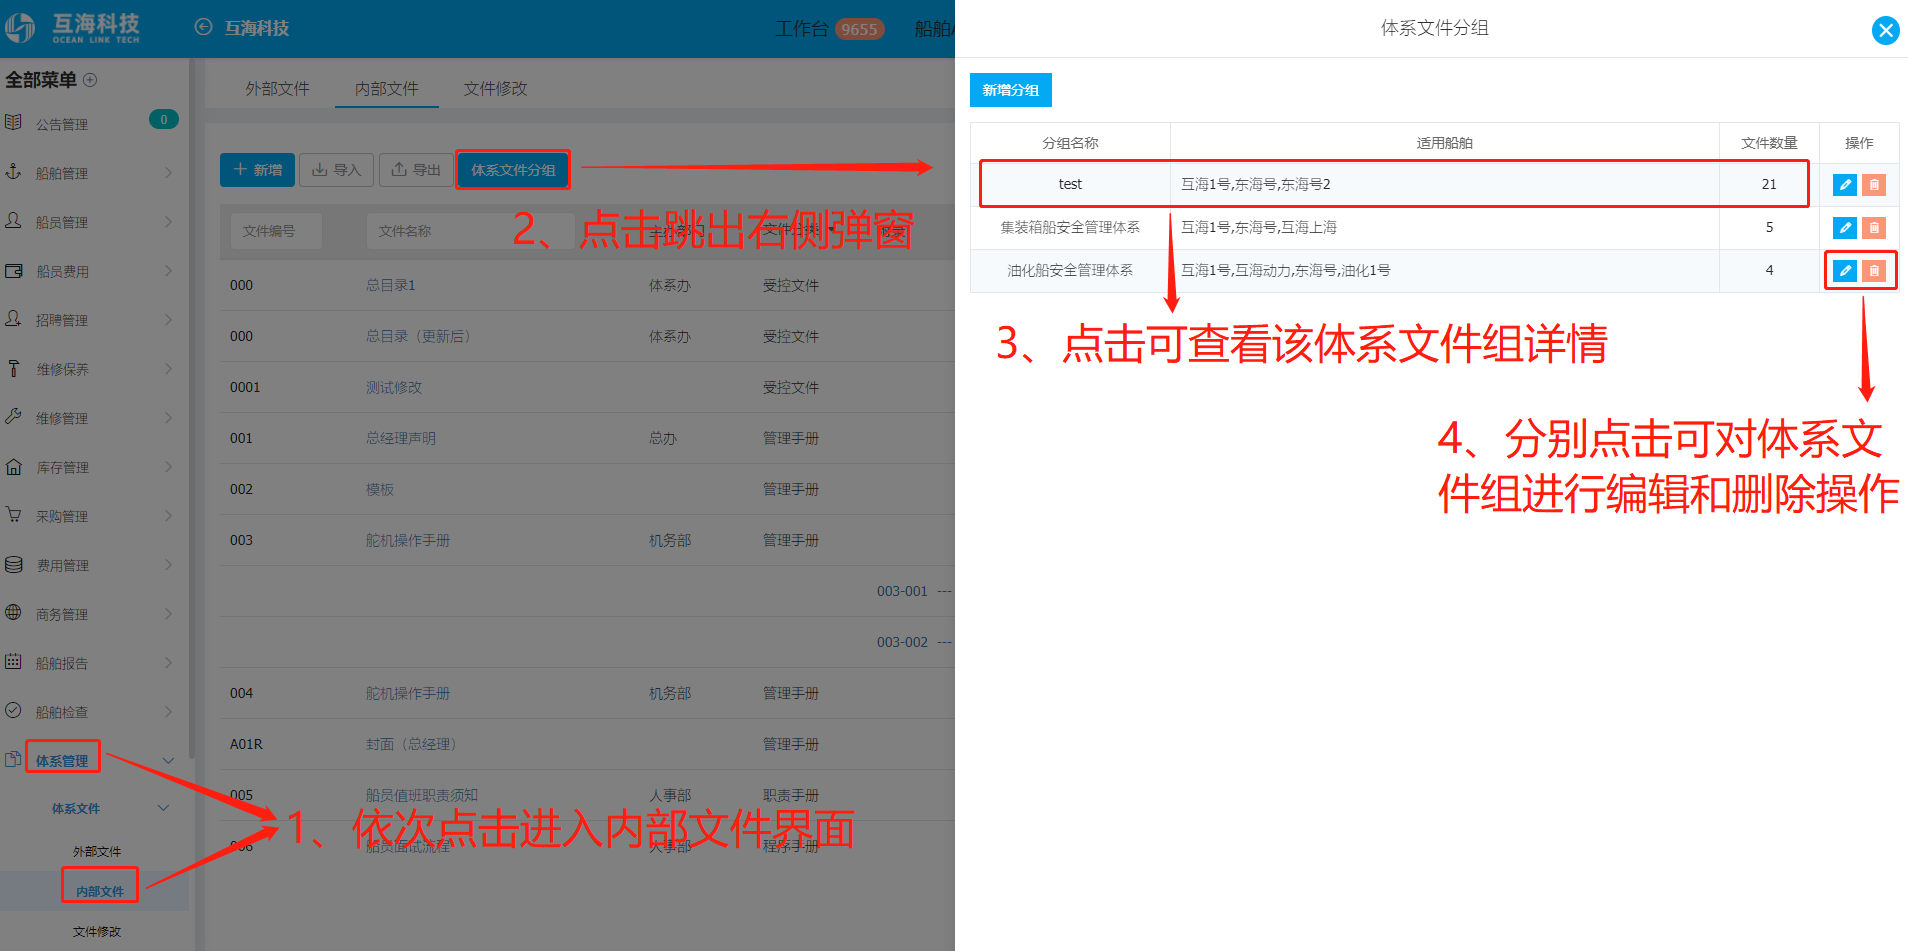Expand the 库存管理 menu chevron
Viewport: 1908px width, 951px height.
[x=168, y=467]
